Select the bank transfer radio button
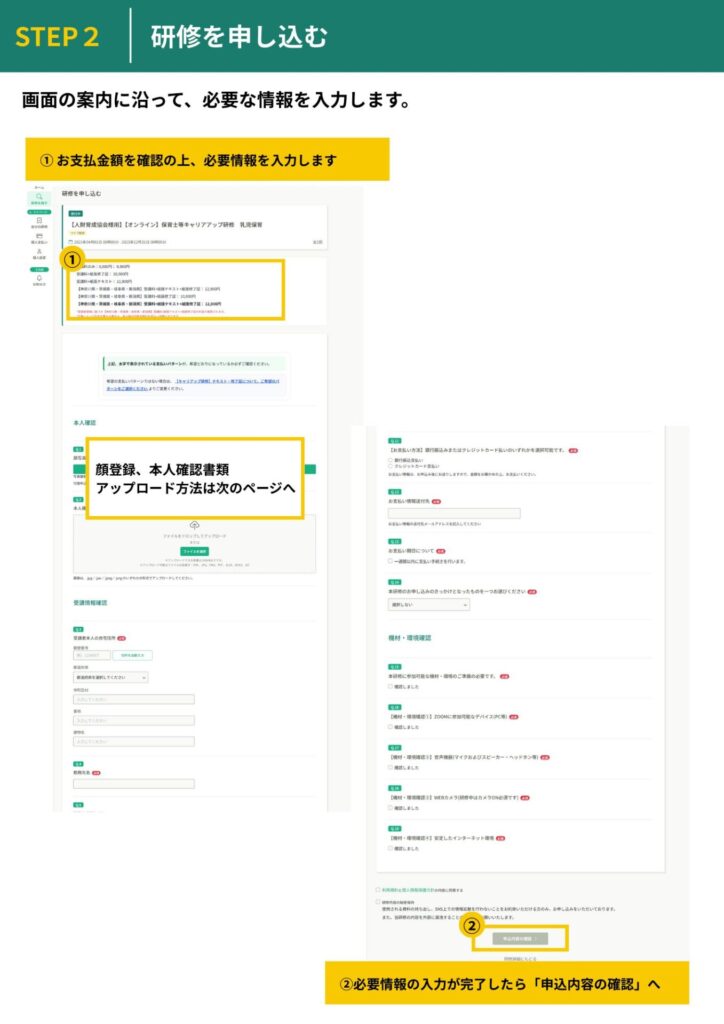 (390, 460)
